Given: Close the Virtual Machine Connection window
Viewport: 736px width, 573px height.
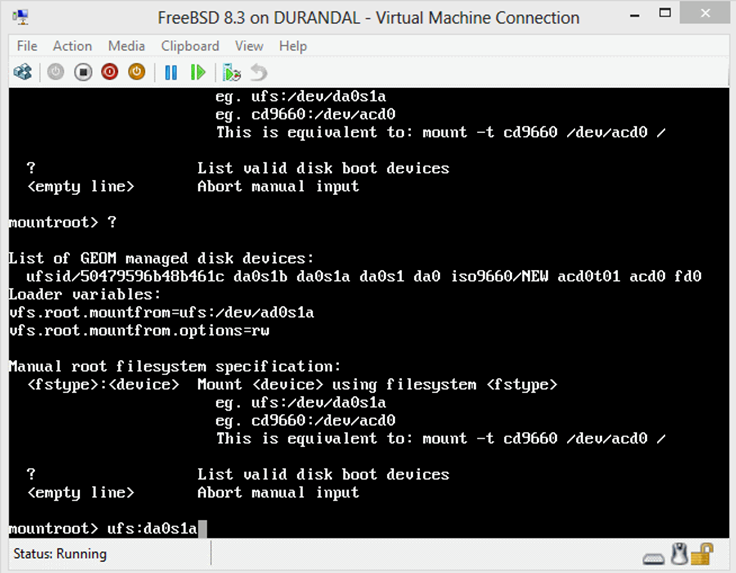Looking at the screenshot, I should [705, 13].
